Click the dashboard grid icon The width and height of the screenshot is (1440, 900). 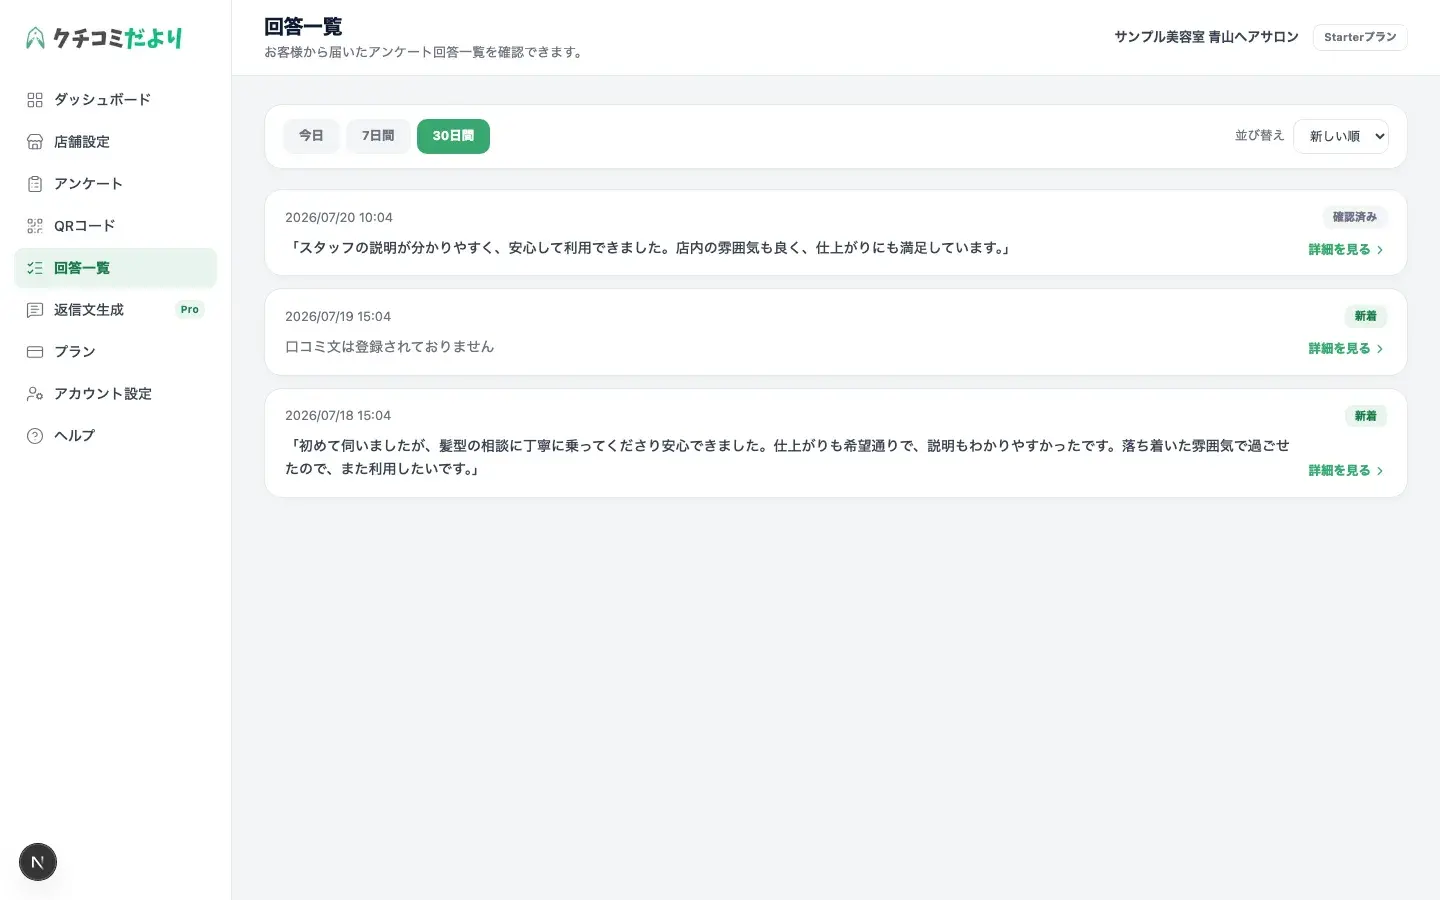coord(35,100)
